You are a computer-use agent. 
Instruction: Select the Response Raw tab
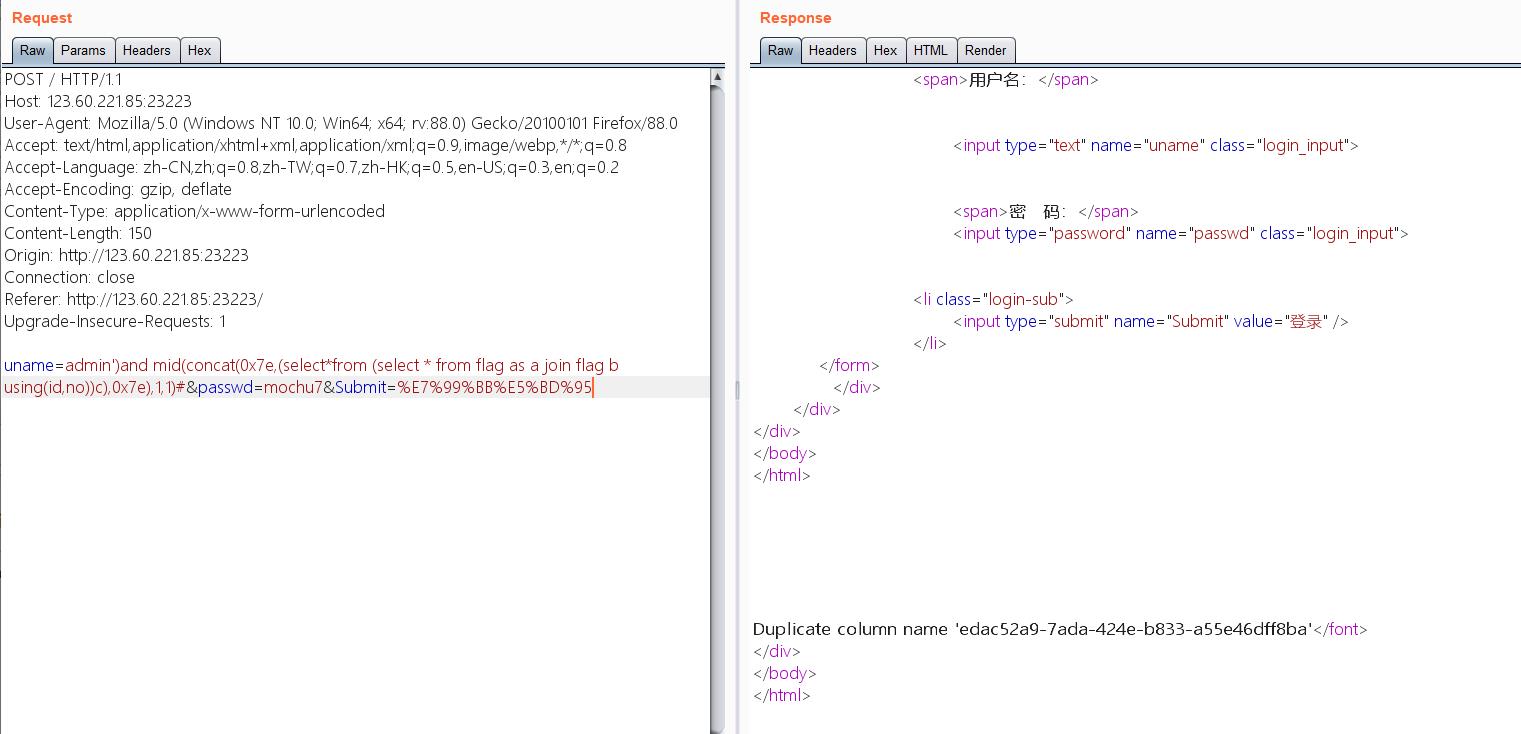[x=781, y=50]
